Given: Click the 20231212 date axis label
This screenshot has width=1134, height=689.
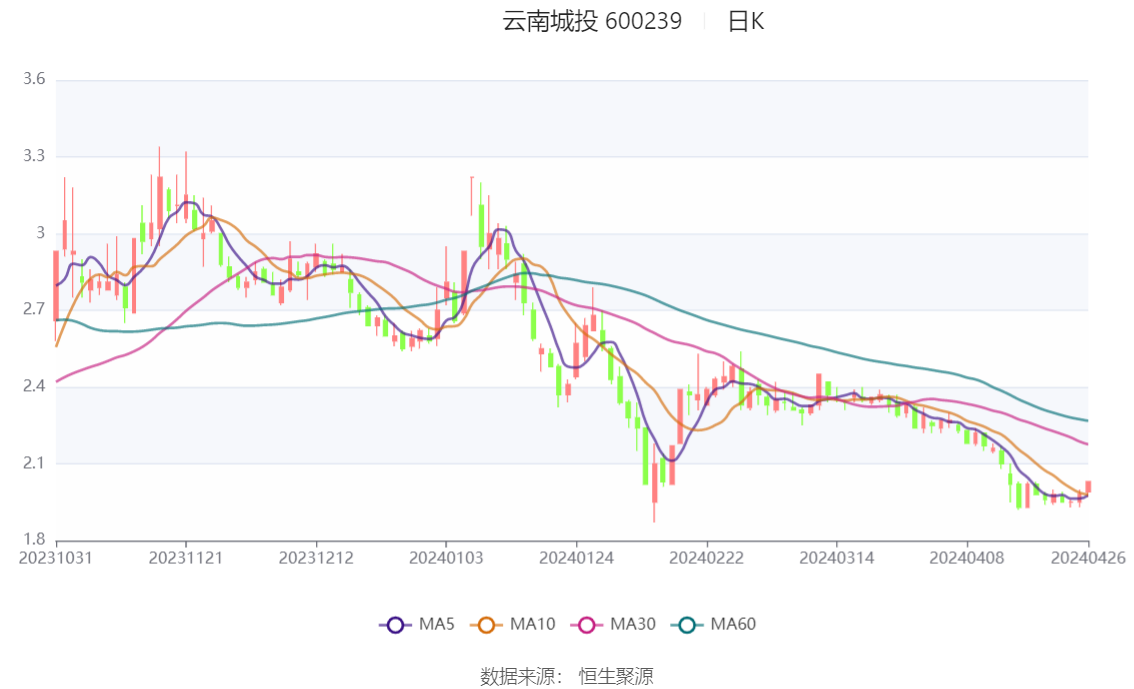Looking at the screenshot, I should point(316,558).
